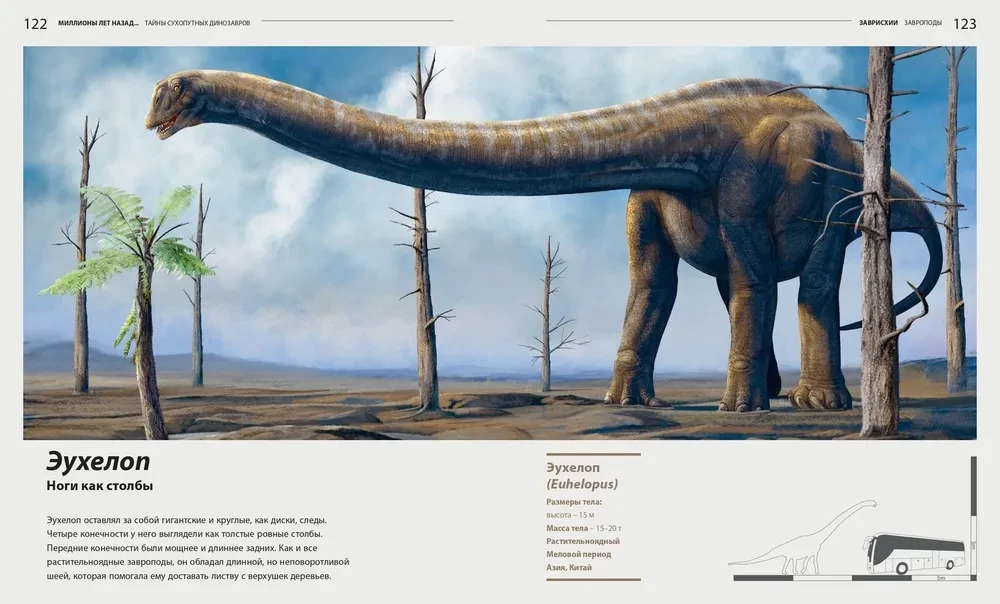
Task: Click the paragraph line starting 'шеей, которая помогала'
Action: point(189,577)
